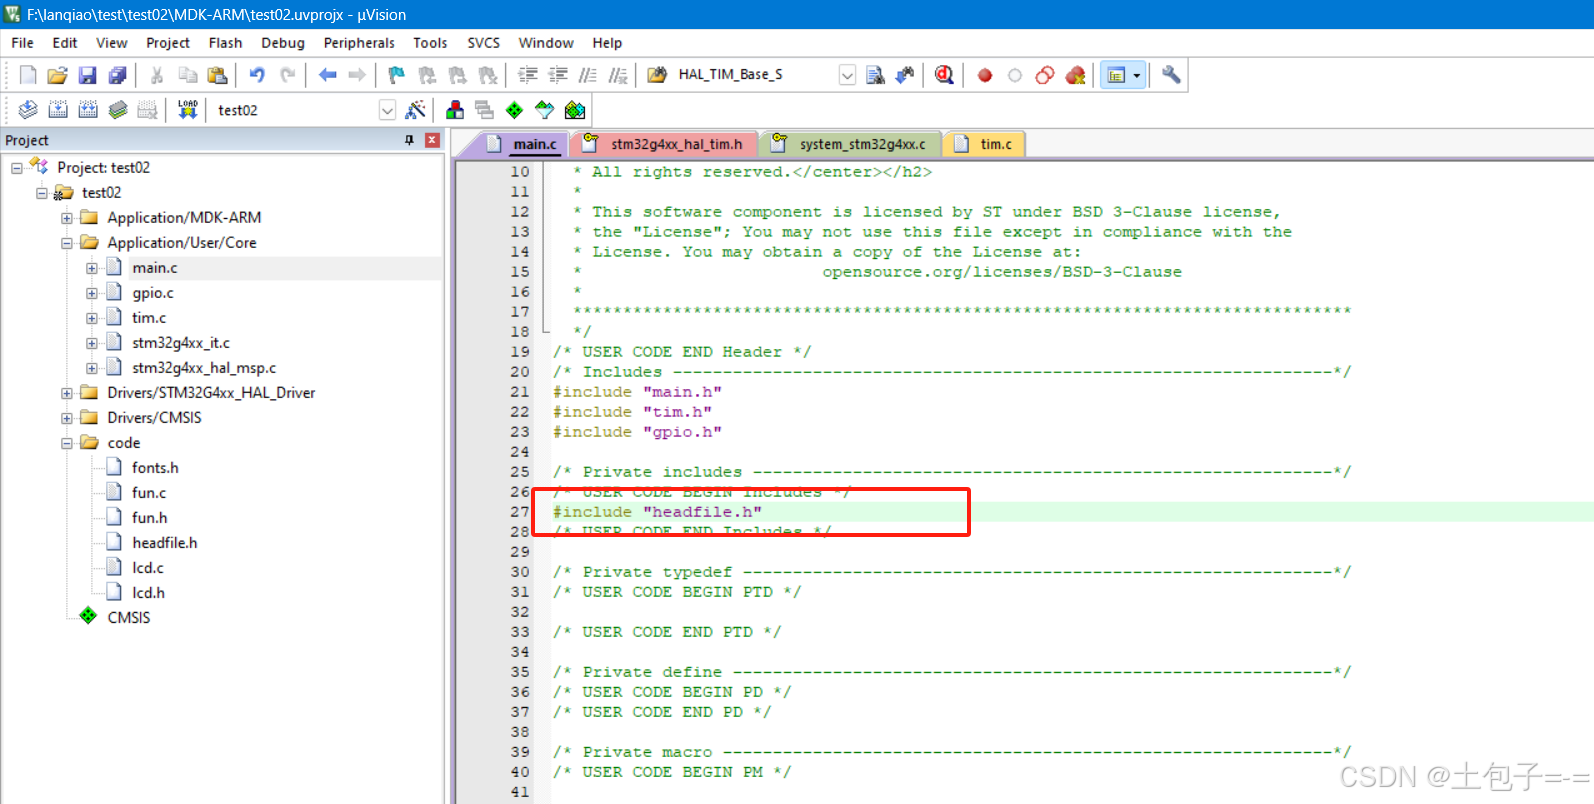1594x804 pixels.
Task: Paste from clipboard toolbar icon
Action: pos(217,75)
